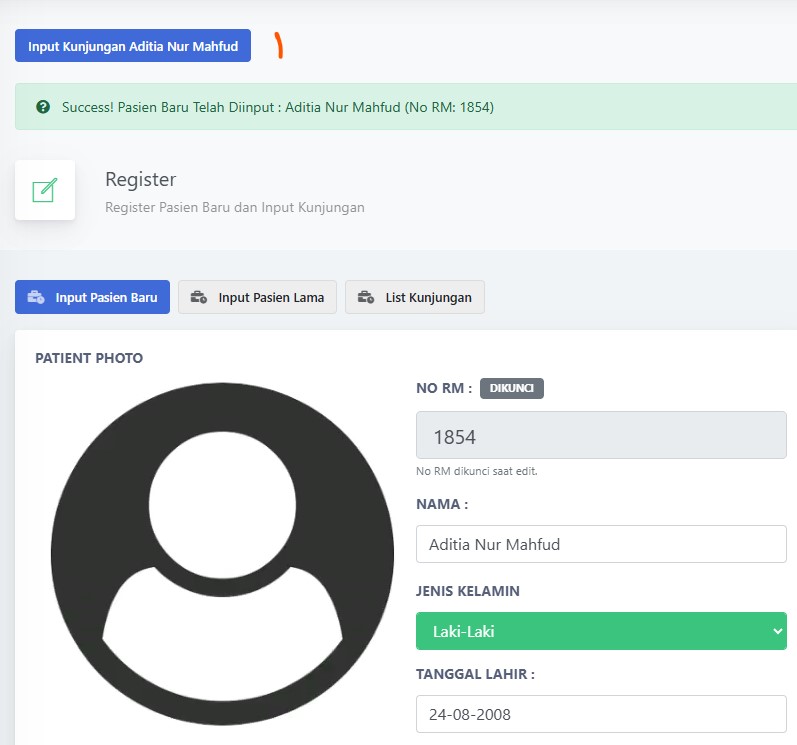This screenshot has height=745, width=797.
Task: Open the Jenis Kelamin dropdown
Action: tap(600, 631)
